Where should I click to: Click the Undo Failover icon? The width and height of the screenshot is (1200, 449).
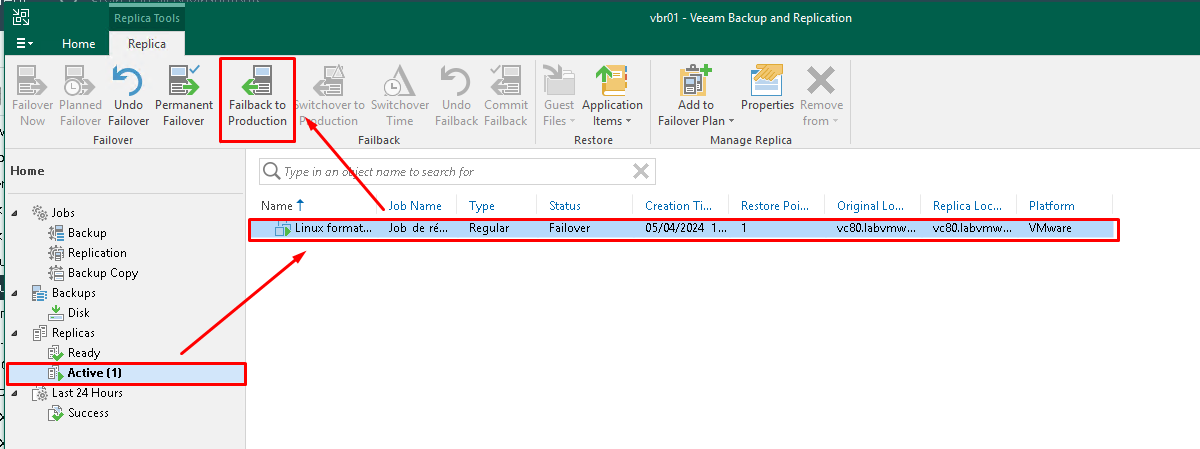coord(128,96)
